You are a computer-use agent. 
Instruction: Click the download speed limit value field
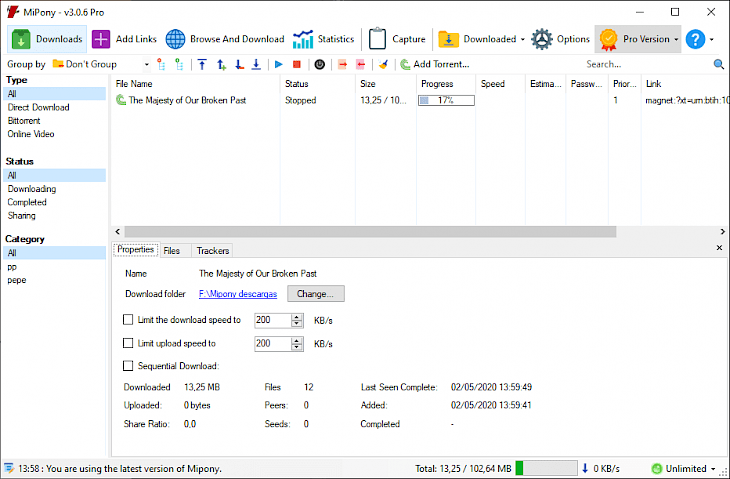point(273,320)
